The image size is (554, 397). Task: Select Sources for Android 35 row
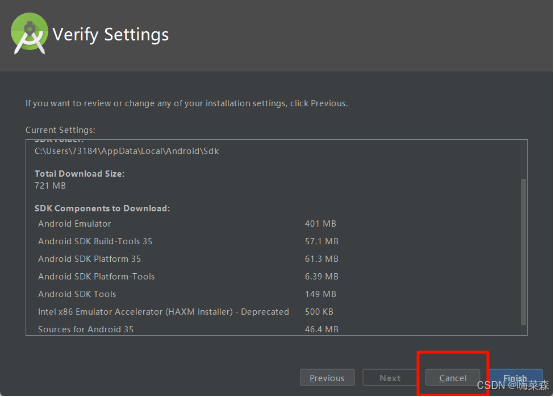(188, 329)
